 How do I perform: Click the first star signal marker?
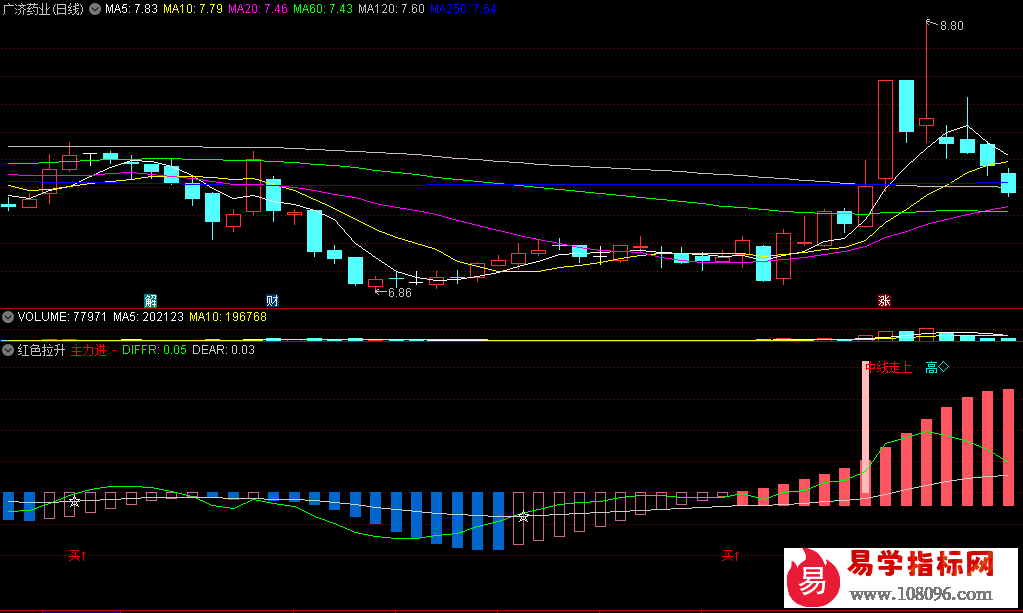[x=74, y=501]
